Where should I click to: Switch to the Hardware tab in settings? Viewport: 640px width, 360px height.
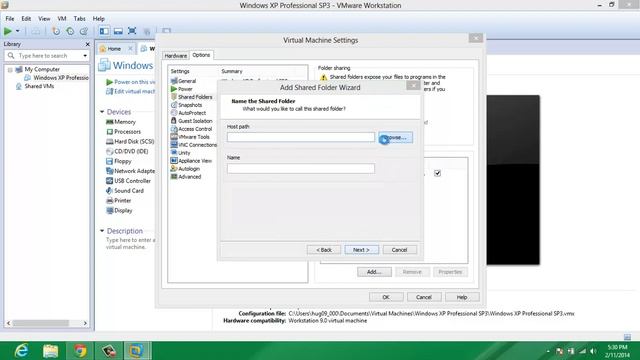coord(176,56)
